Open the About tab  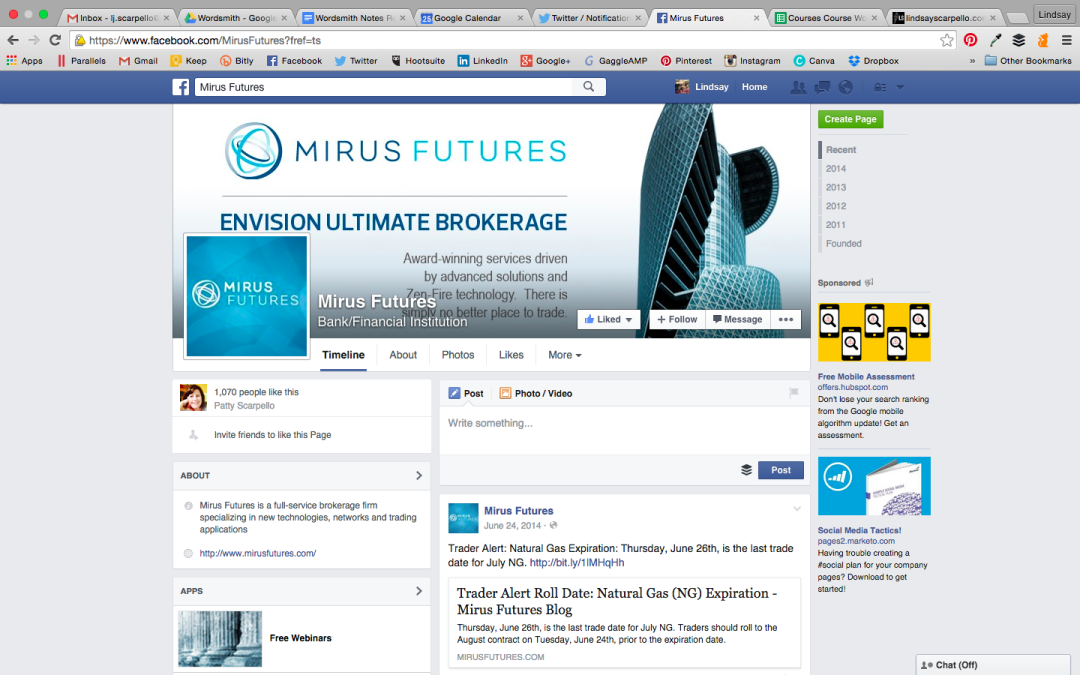tap(403, 355)
